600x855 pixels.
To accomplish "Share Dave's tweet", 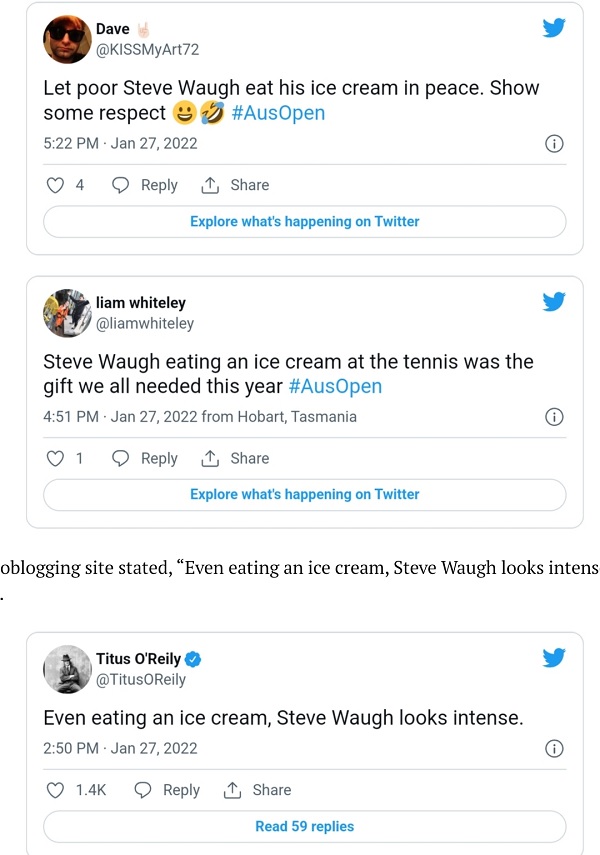I will coord(235,185).
